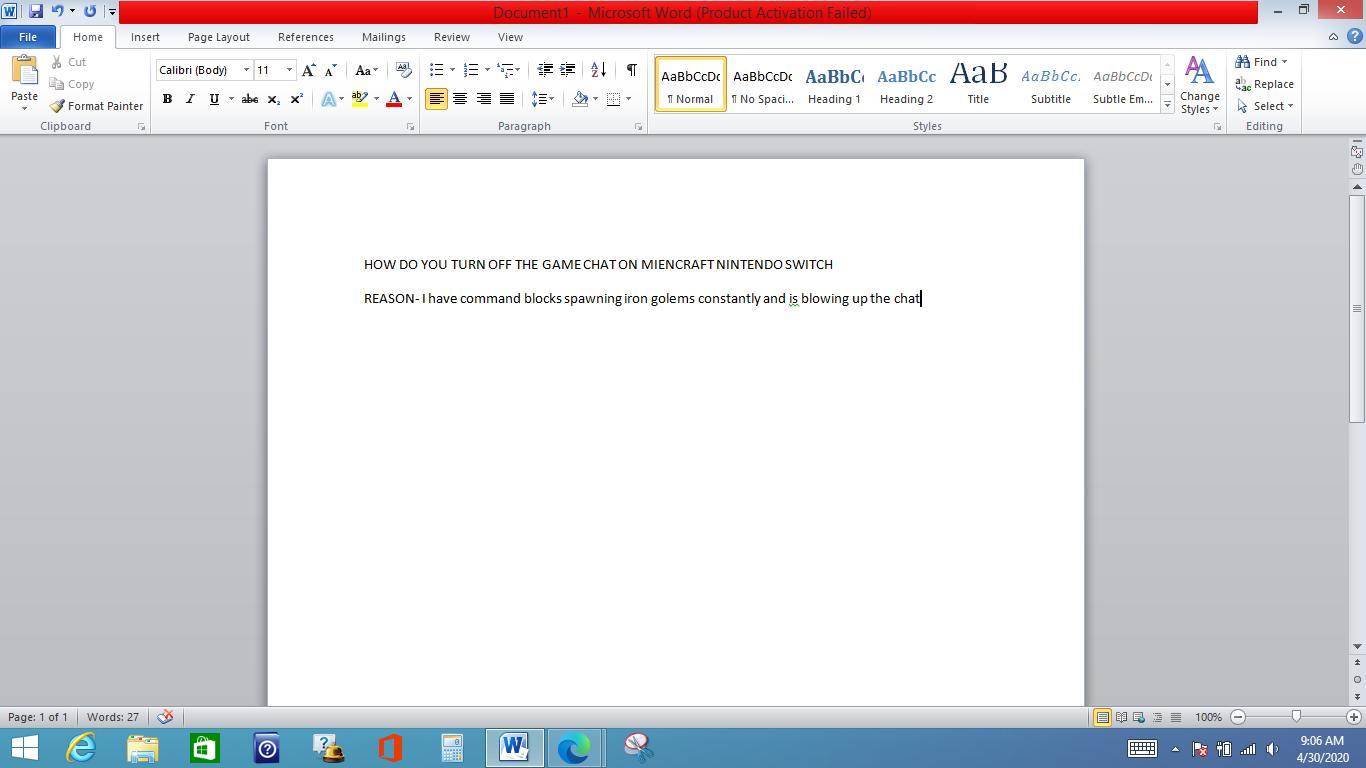
Task: Switch to the References tab
Action: (306, 37)
